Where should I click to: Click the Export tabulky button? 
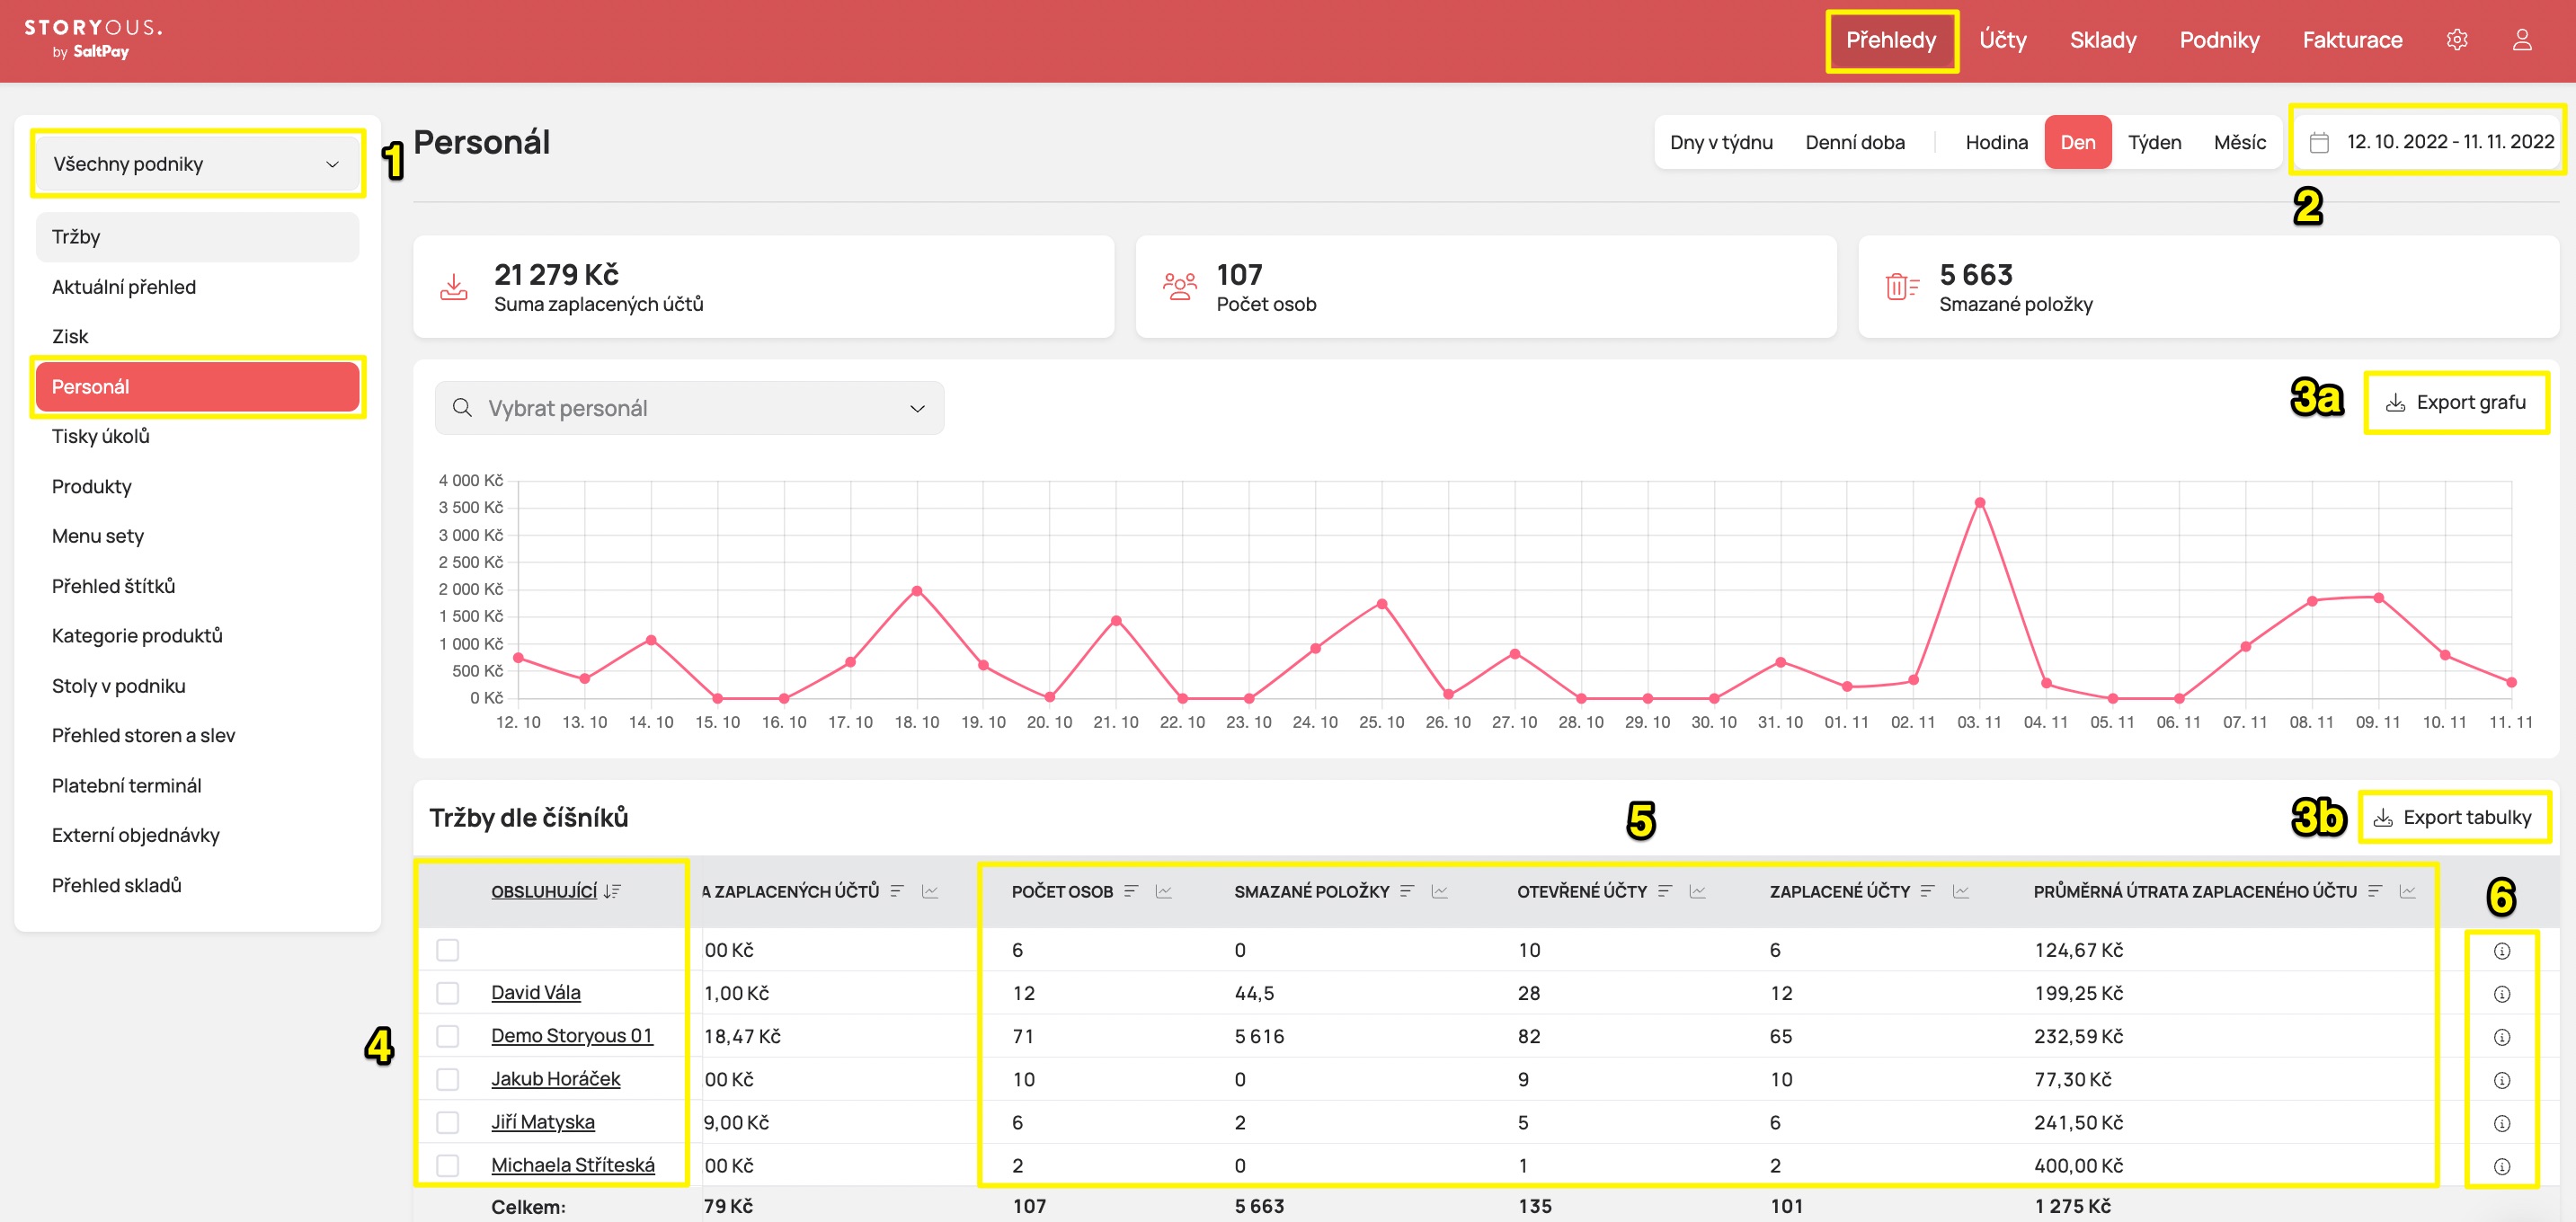tap(2453, 817)
